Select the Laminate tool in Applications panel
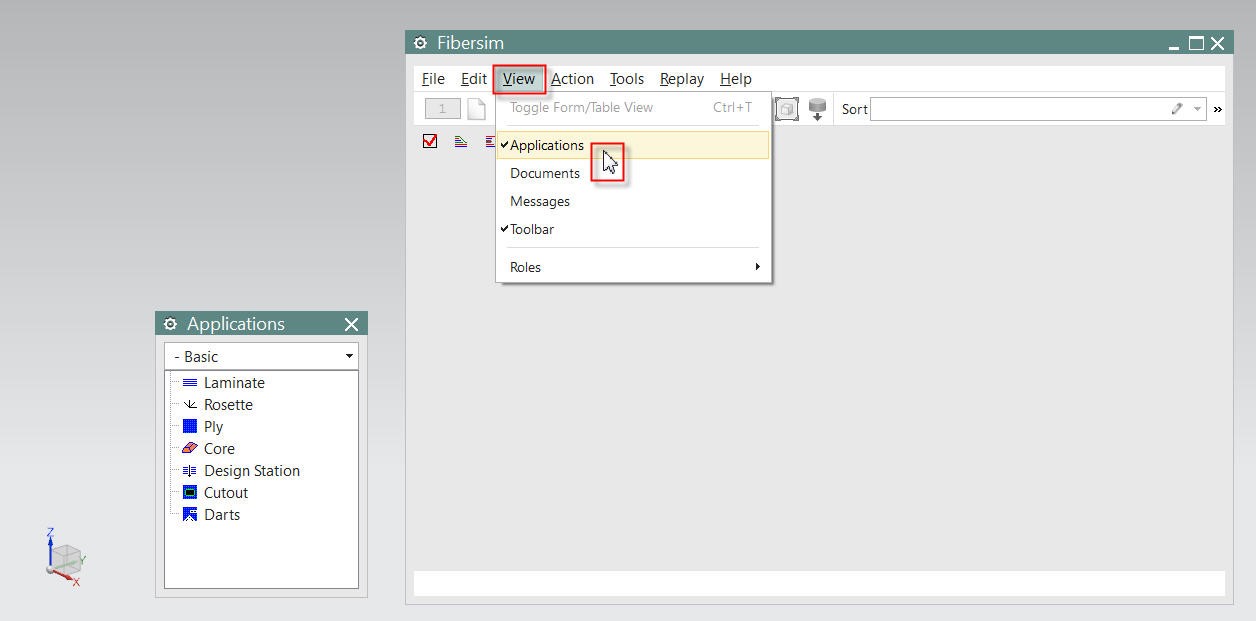The image size is (1256, 621). click(x=234, y=382)
